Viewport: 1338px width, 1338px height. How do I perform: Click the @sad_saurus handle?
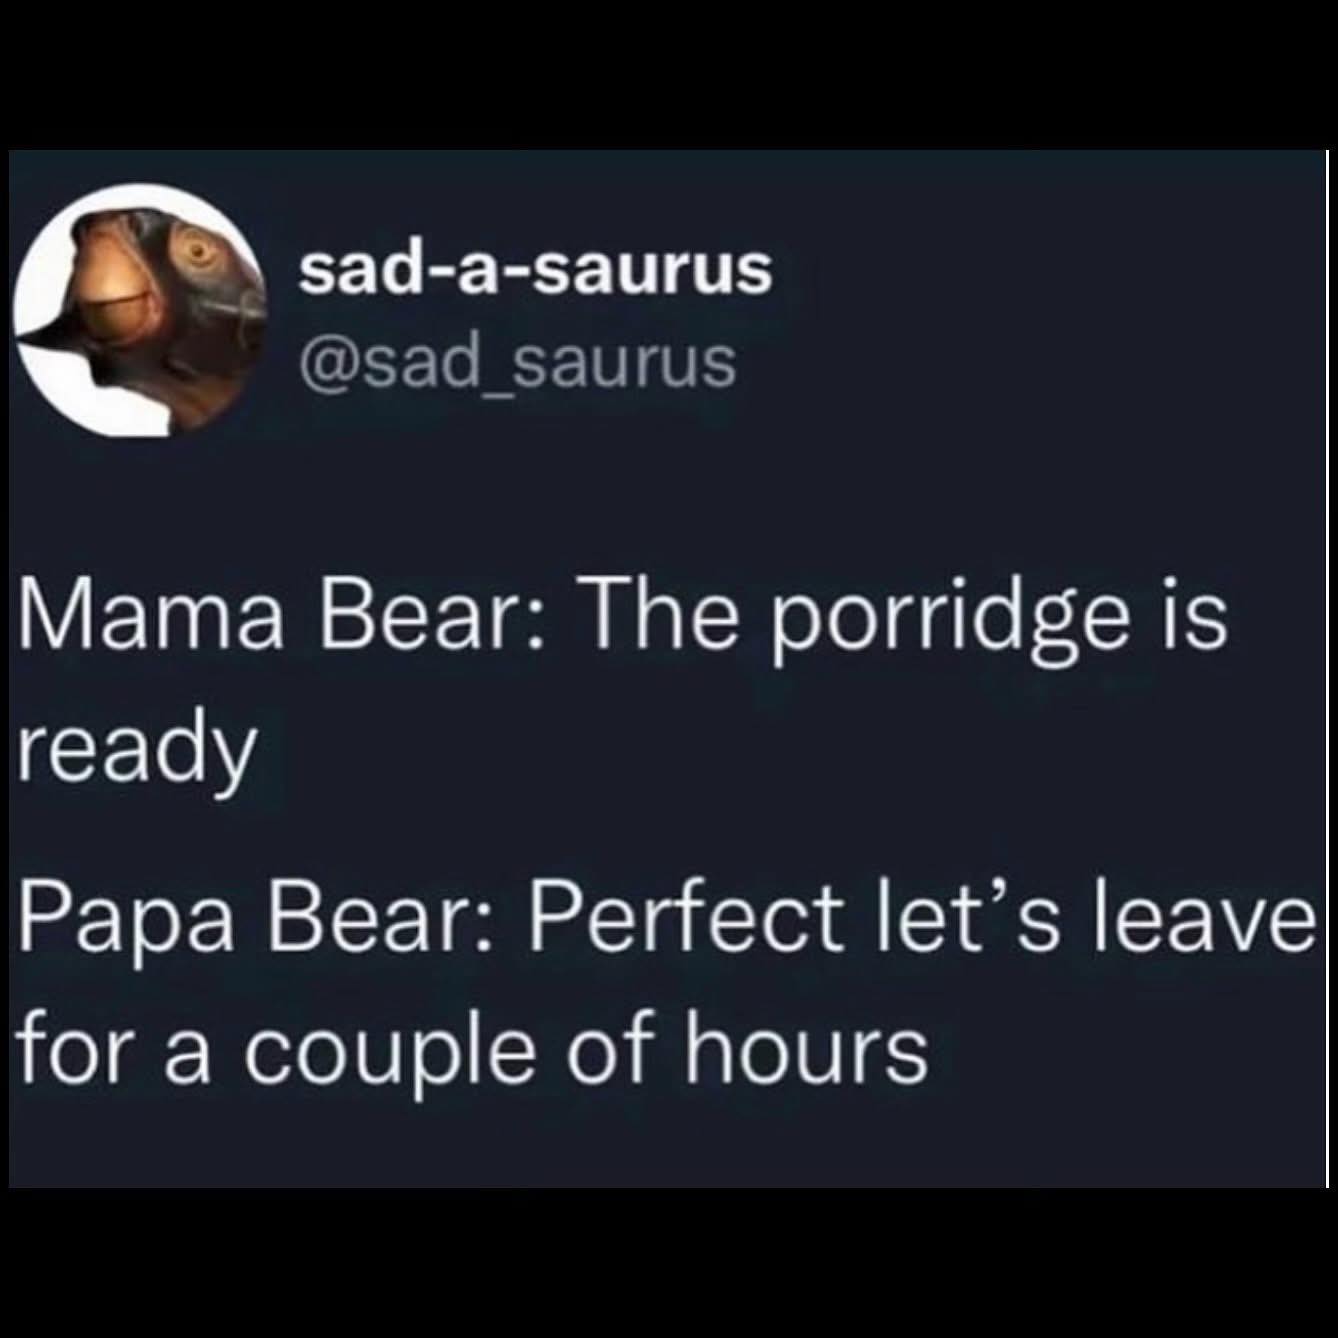518,362
